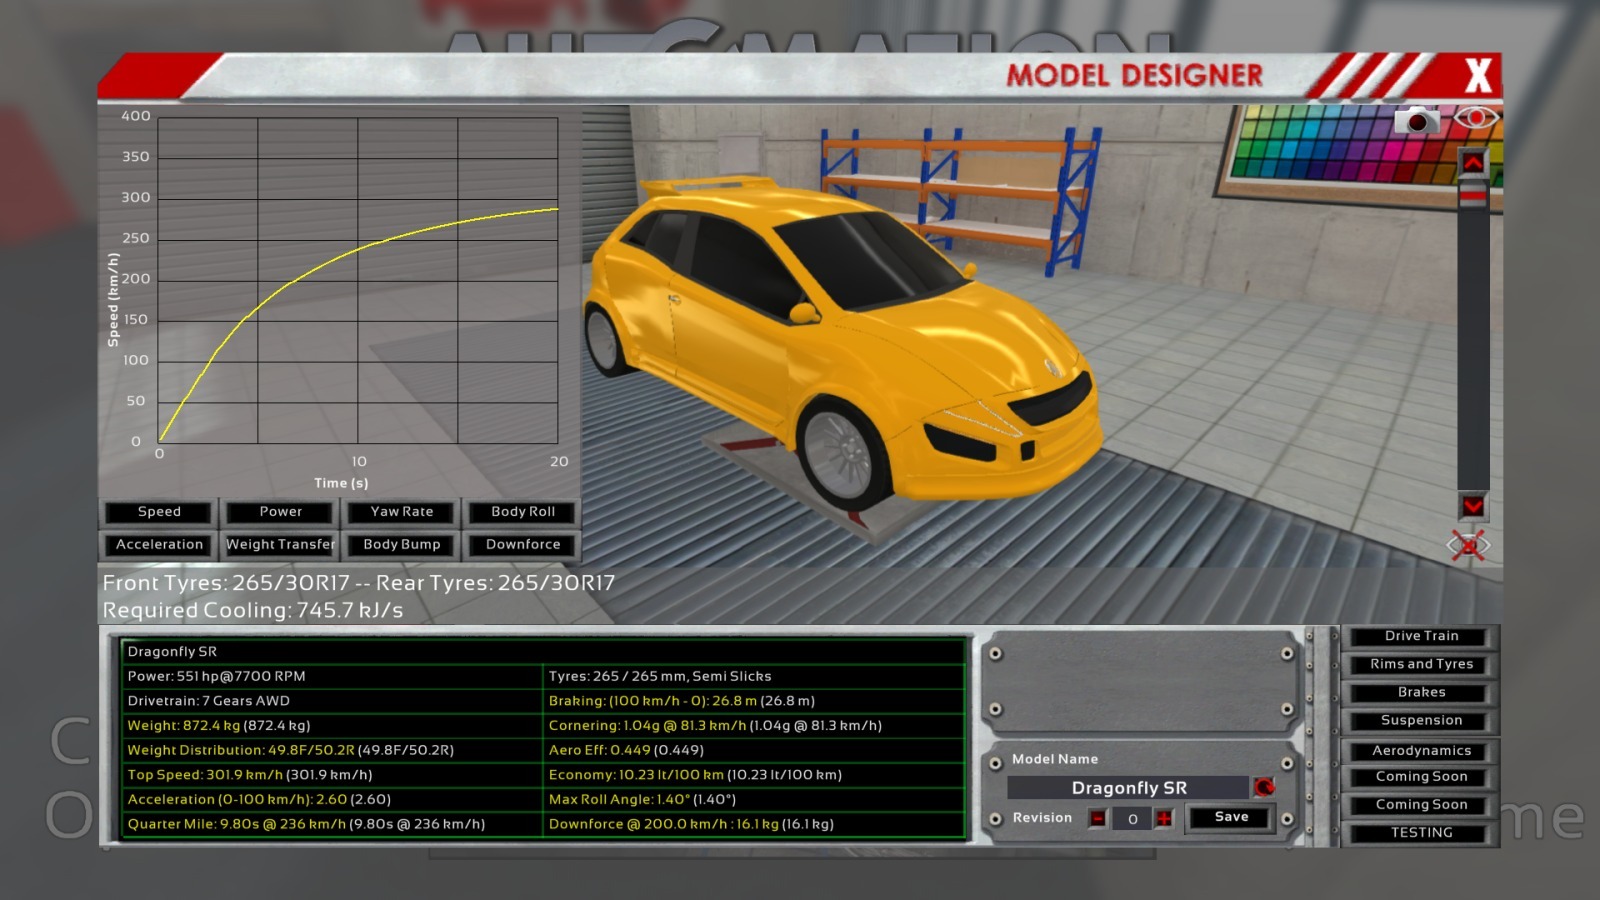
Task: Open the Rims and Tyres tab
Action: pos(1421,664)
